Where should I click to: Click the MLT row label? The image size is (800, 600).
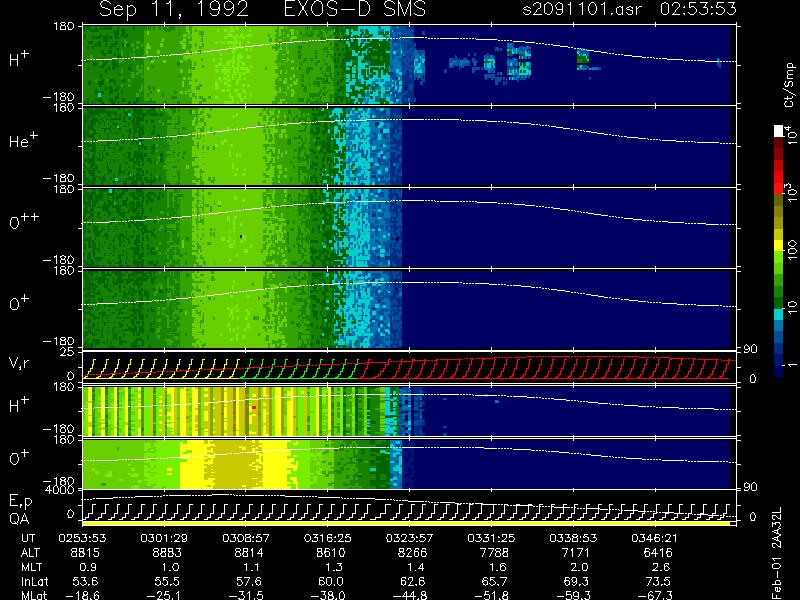32,567
